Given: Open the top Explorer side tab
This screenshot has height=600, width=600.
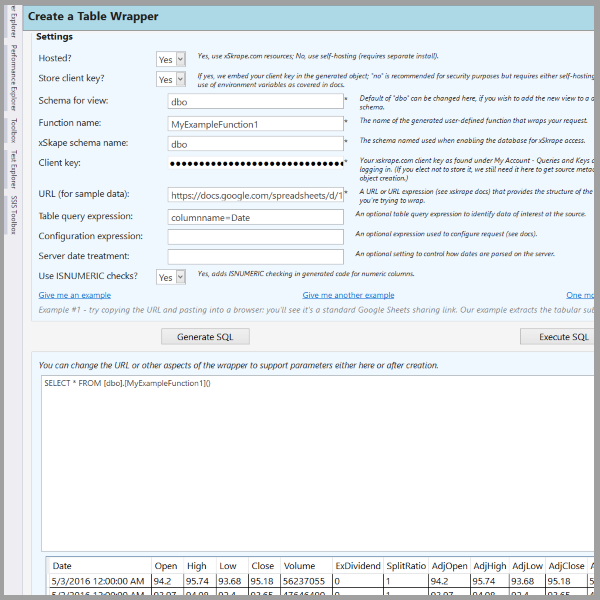Looking at the screenshot, I should pyautogui.click(x=13, y=22).
